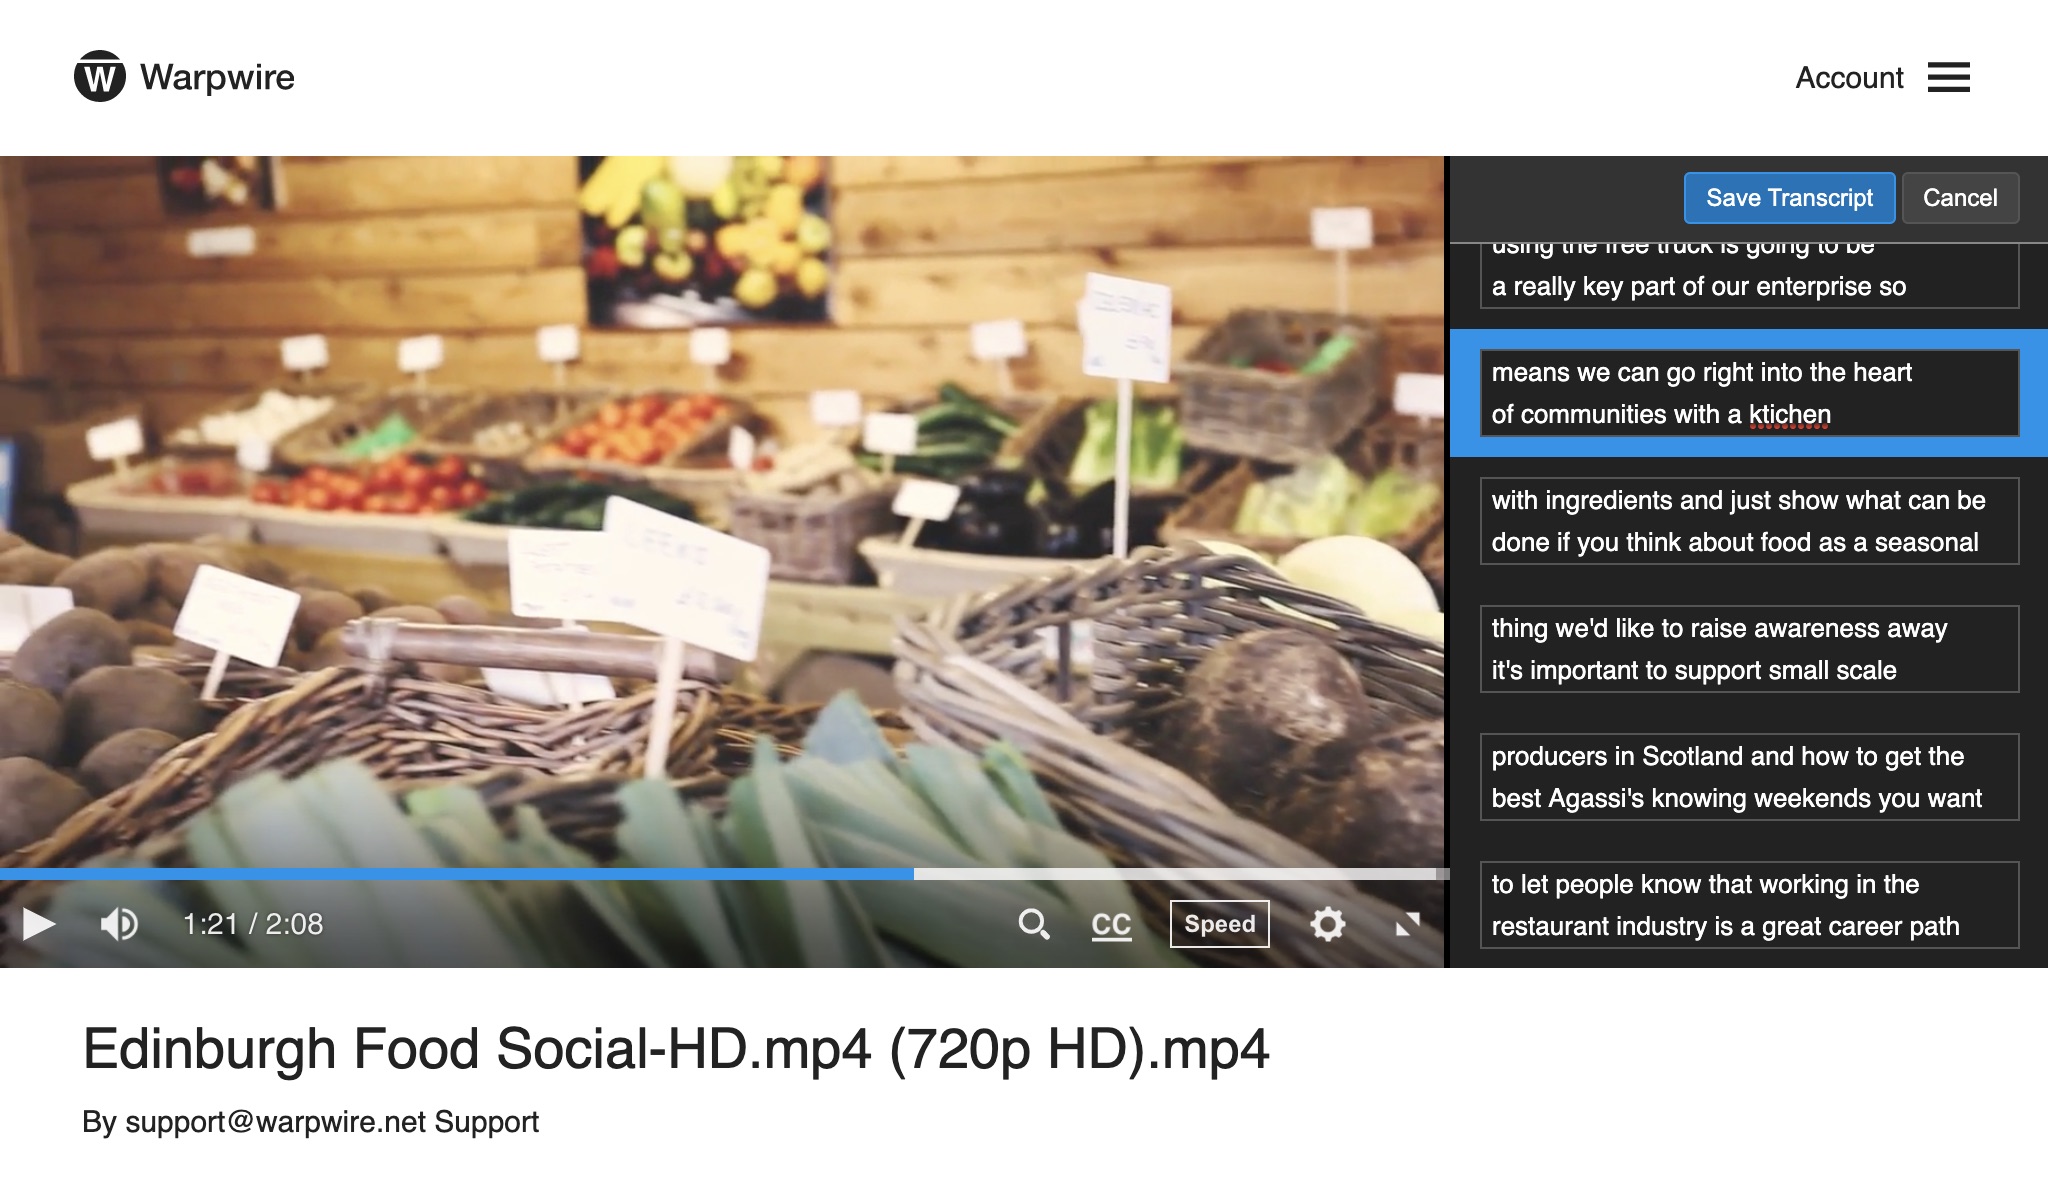
Task: Edit the highlighted 'means we can go' caption
Action: coord(1748,392)
